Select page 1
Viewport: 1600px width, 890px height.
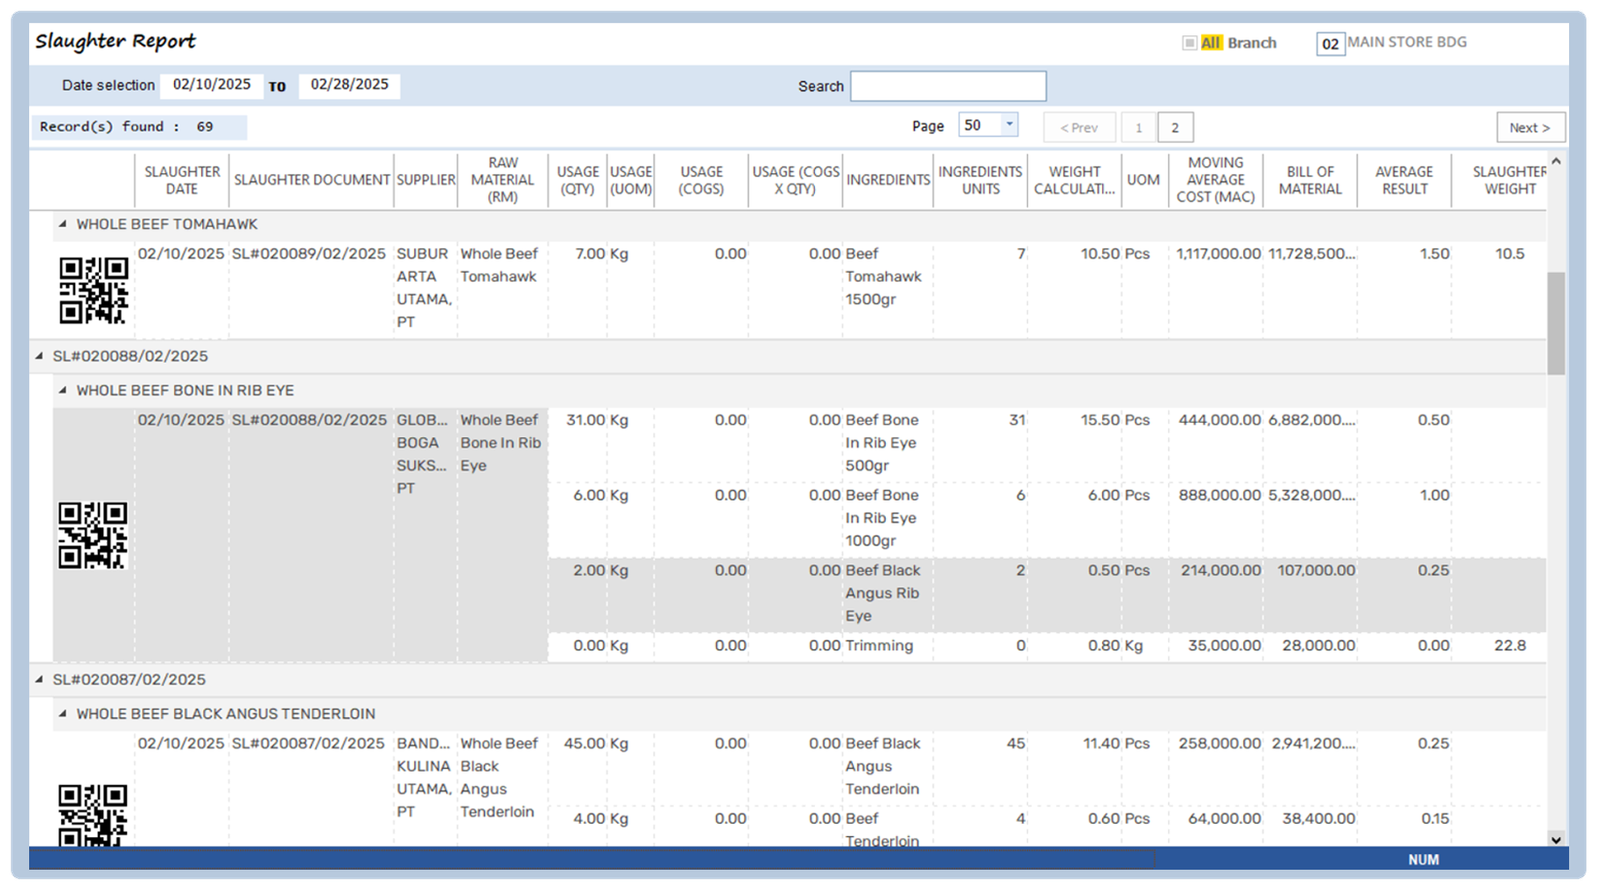coord(1139,127)
